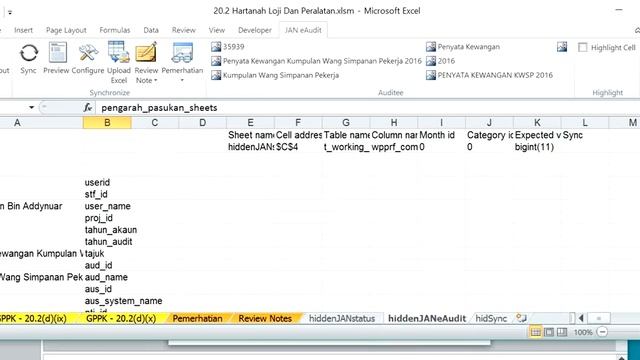Open the View ribbon tab

(x=217, y=30)
